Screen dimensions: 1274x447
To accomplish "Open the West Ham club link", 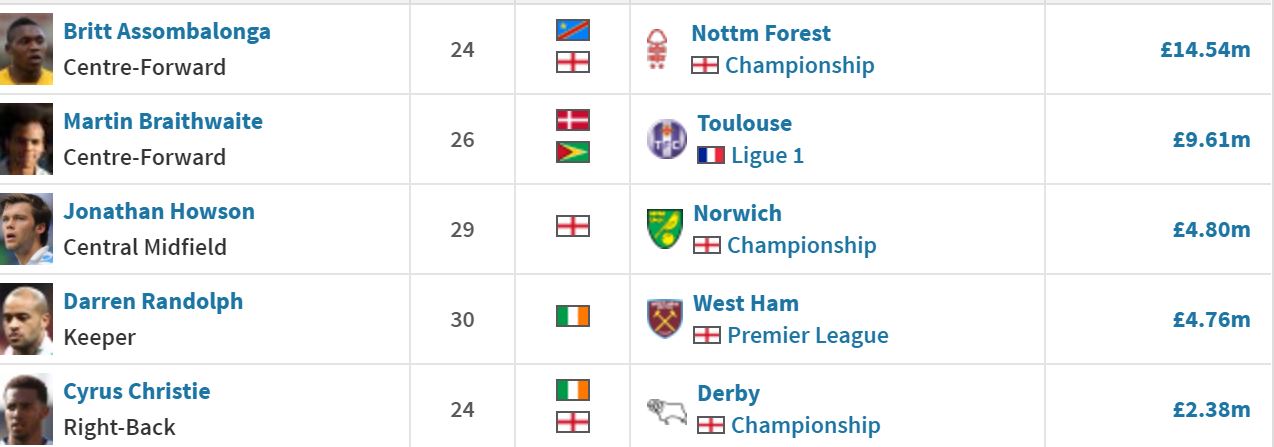I will pyautogui.click(x=746, y=303).
